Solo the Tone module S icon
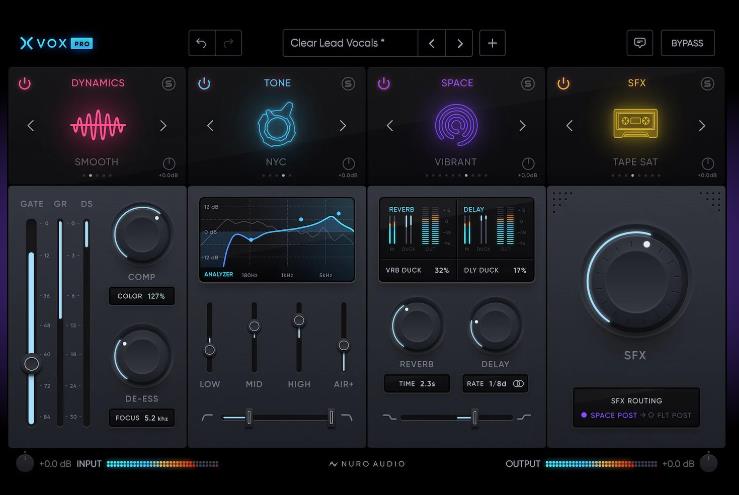The height and width of the screenshot is (495, 739). click(x=348, y=84)
